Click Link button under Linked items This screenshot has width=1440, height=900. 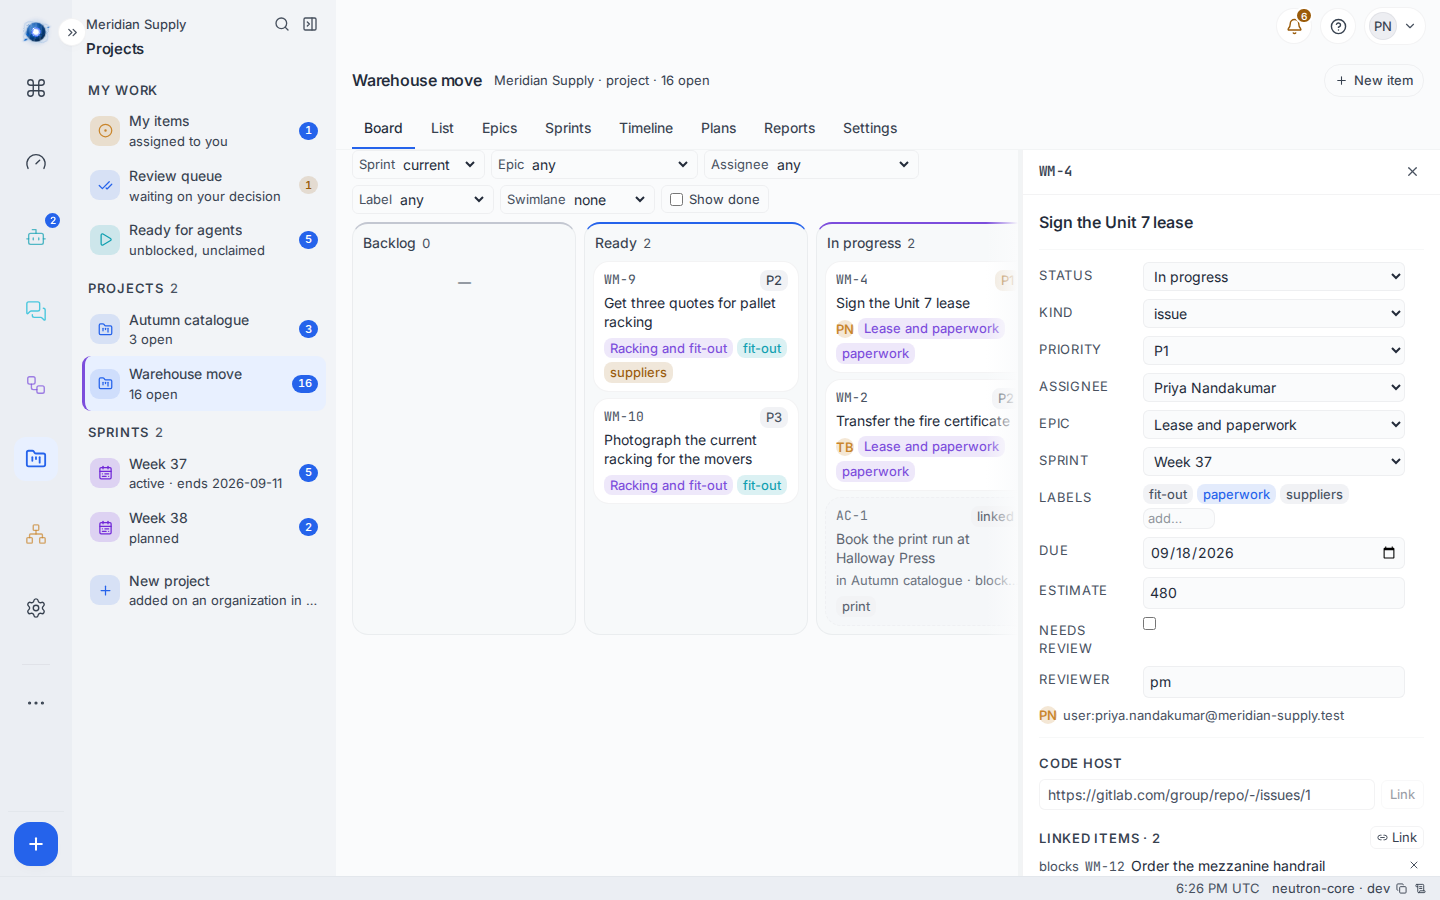(x=1397, y=837)
